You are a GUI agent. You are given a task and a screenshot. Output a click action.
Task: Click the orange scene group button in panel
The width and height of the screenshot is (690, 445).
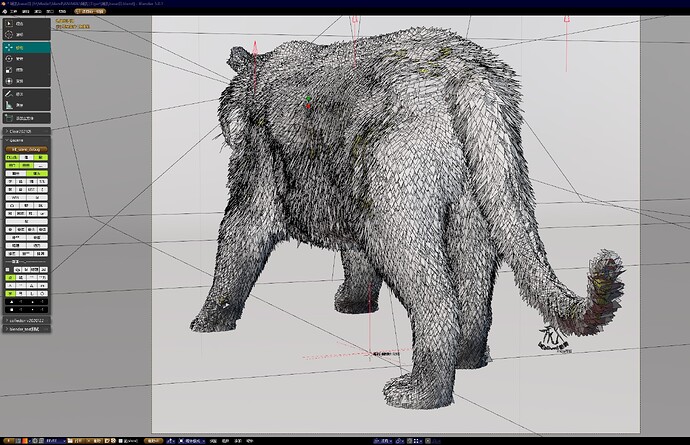pos(26,149)
